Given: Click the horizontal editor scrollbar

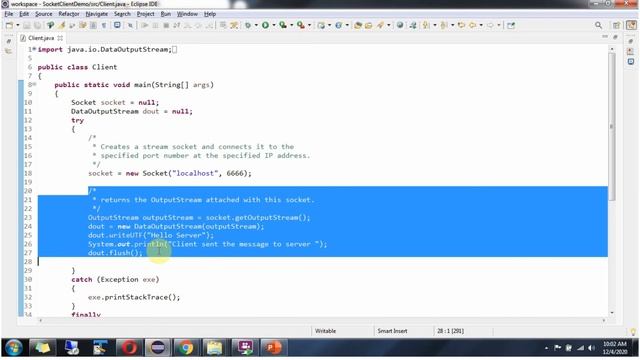Looking at the screenshot, I should point(322,320).
